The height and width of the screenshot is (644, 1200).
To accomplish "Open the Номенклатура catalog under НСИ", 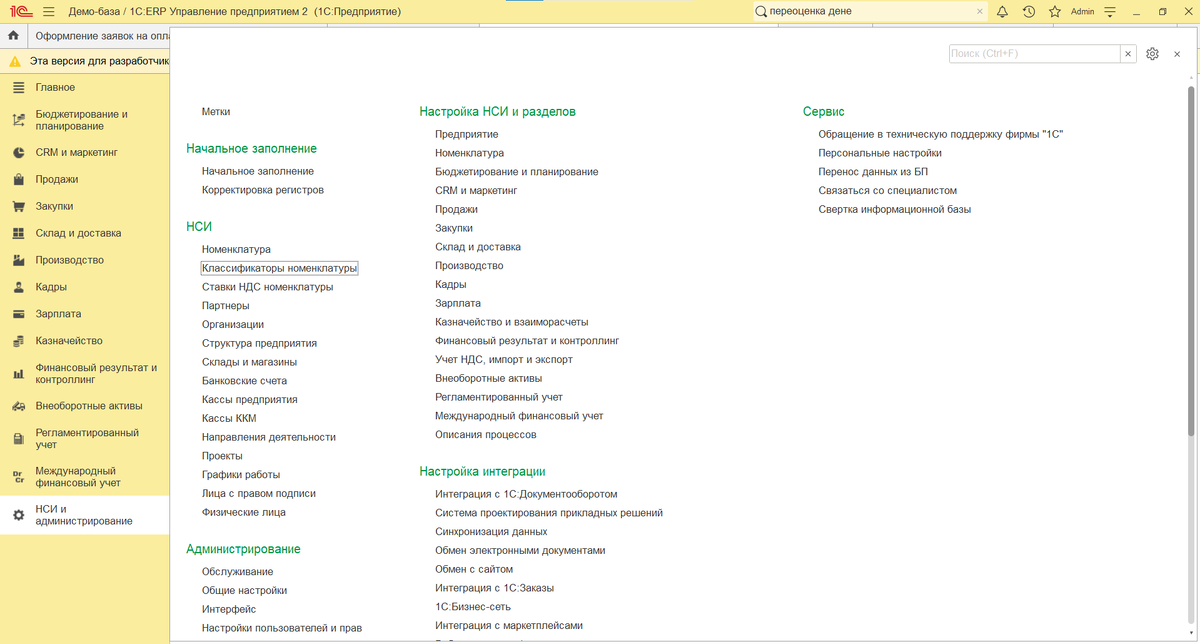I will 236,249.
